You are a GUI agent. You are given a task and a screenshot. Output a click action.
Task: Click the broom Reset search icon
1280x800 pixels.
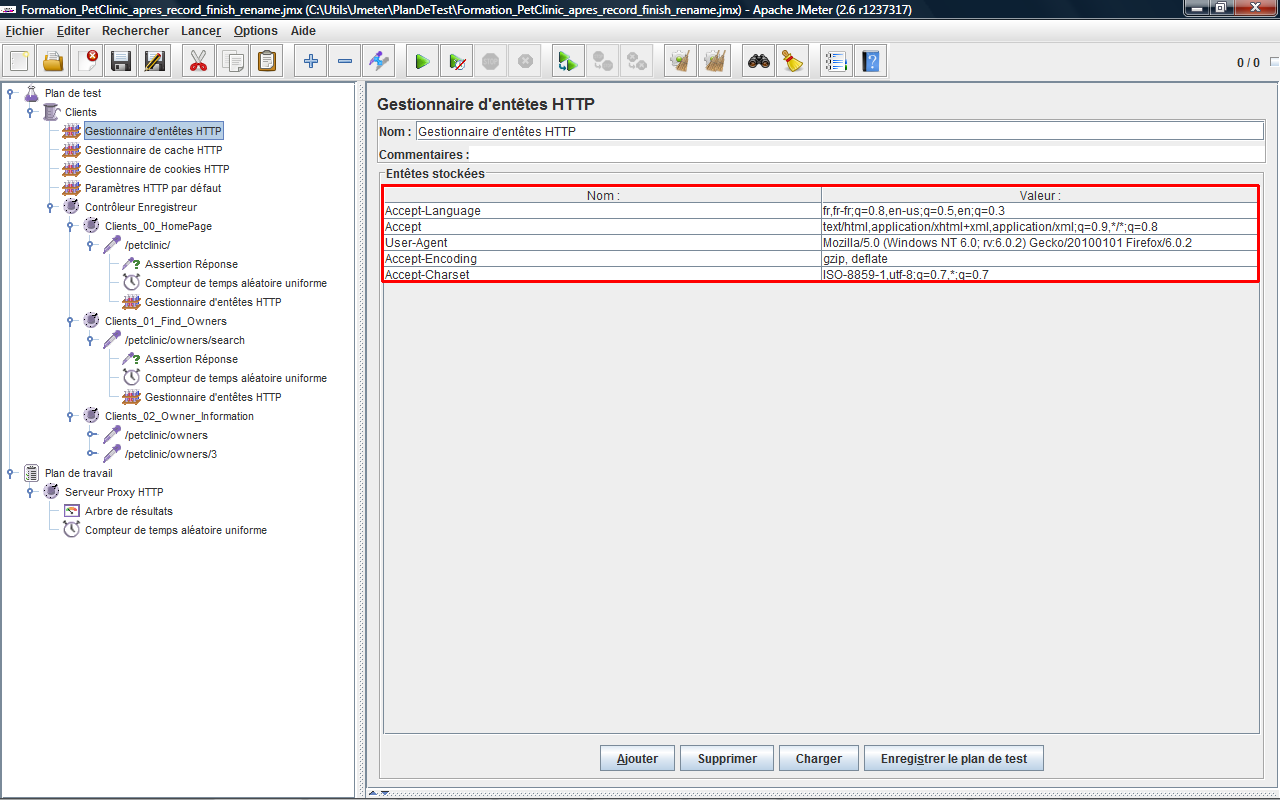click(x=793, y=62)
